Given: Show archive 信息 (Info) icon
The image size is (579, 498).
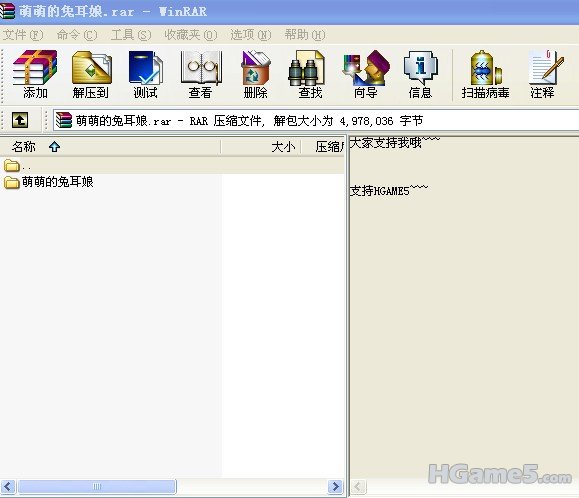Looking at the screenshot, I should pyautogui.click(x=420, y=75).
